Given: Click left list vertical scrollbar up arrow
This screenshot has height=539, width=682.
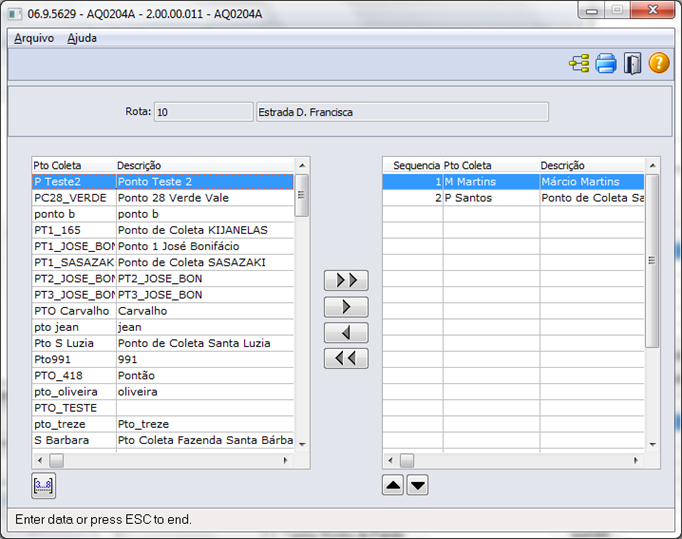Looking at the screenshot, I should tap(302, 165).
